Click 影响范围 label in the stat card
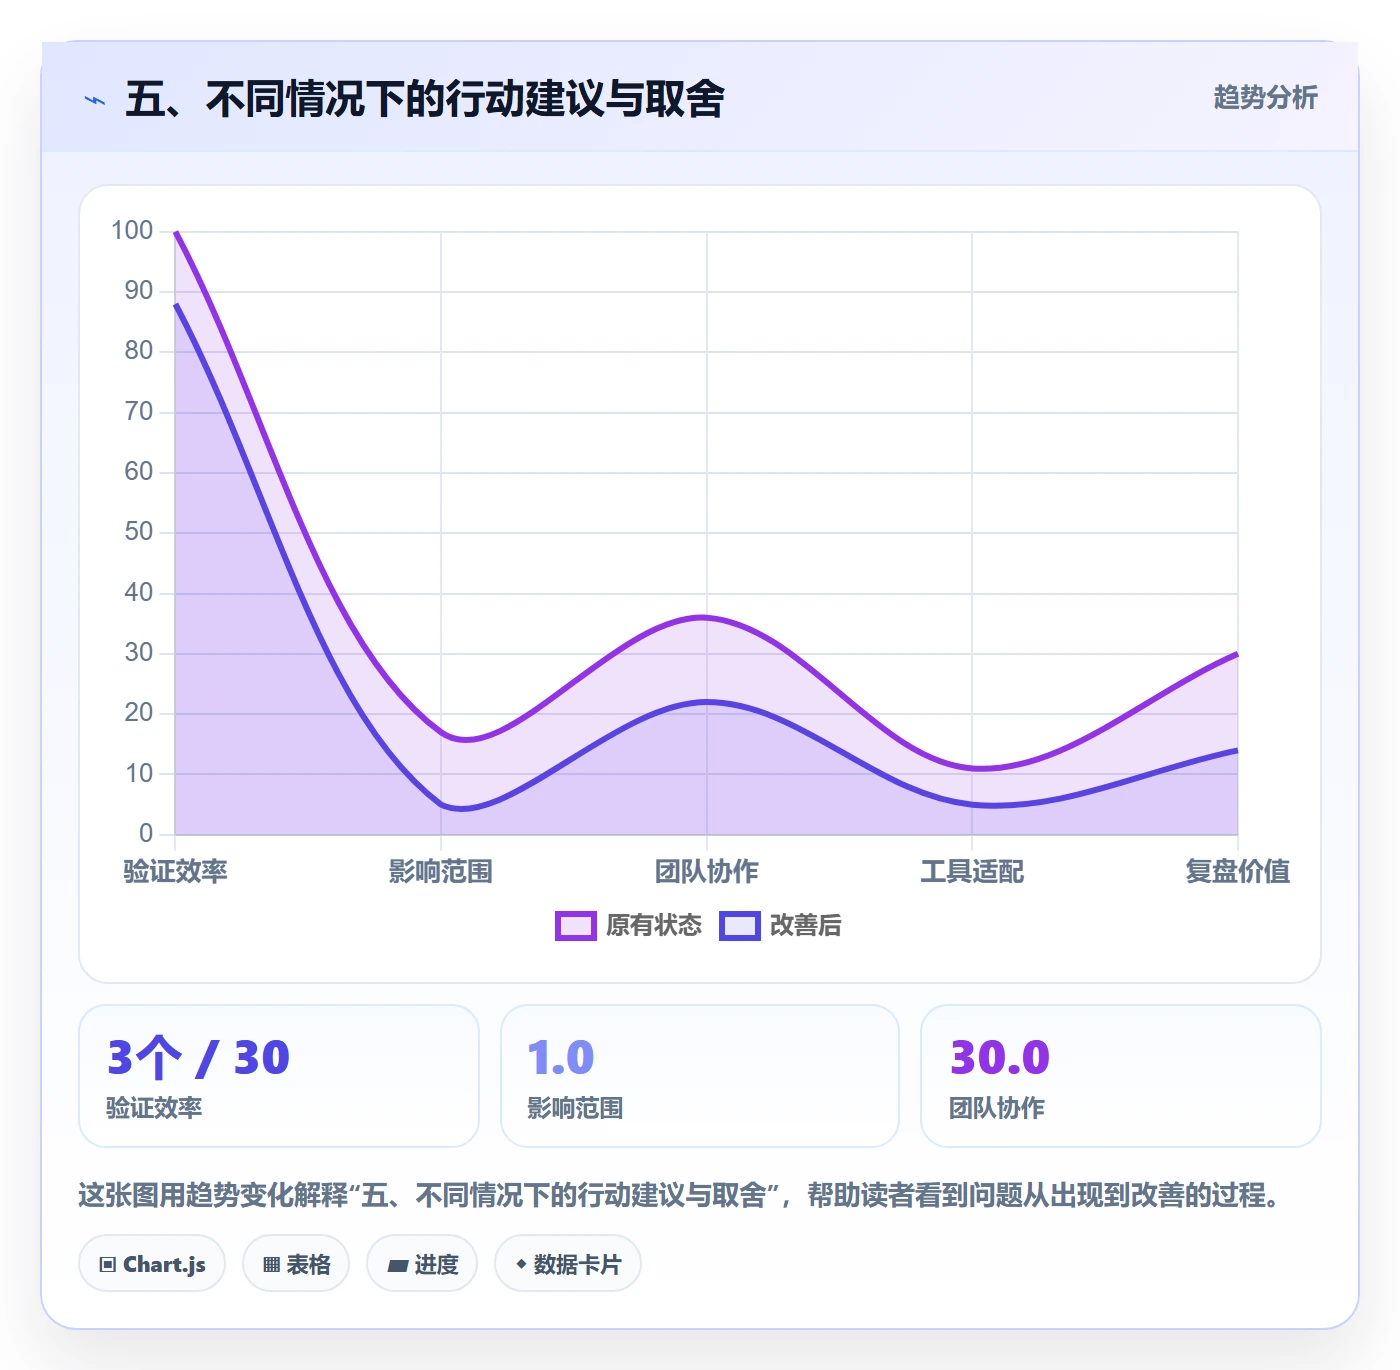 pos(575,1108)
